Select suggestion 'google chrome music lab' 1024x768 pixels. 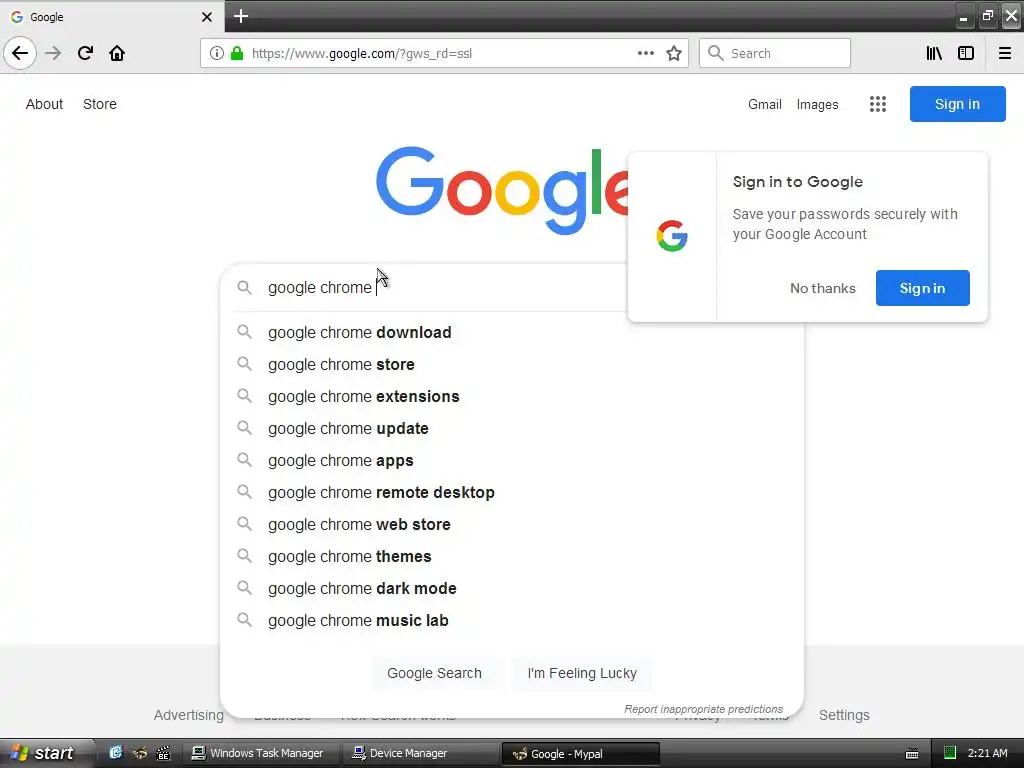(512, 620)
